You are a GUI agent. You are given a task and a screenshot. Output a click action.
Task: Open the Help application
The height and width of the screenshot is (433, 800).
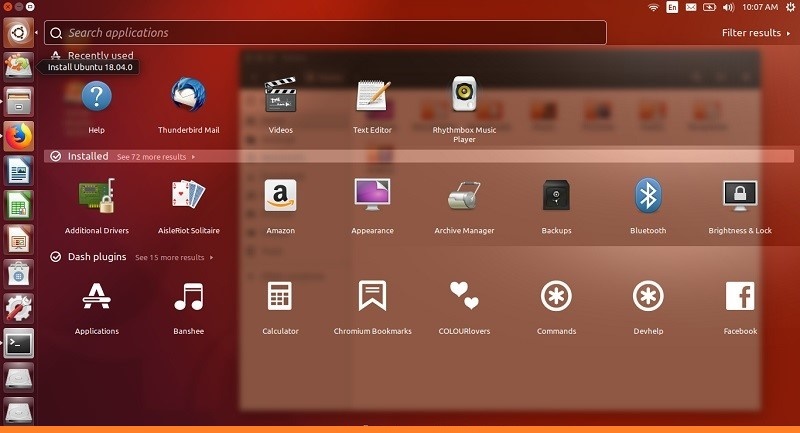pos(96,96)
